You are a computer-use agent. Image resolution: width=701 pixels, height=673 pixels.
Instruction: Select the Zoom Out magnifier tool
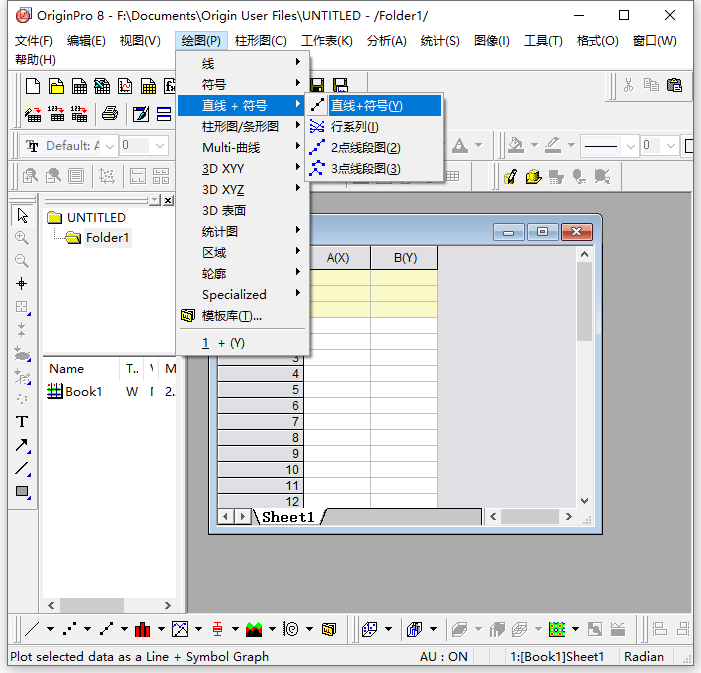[x=21, y=261]
